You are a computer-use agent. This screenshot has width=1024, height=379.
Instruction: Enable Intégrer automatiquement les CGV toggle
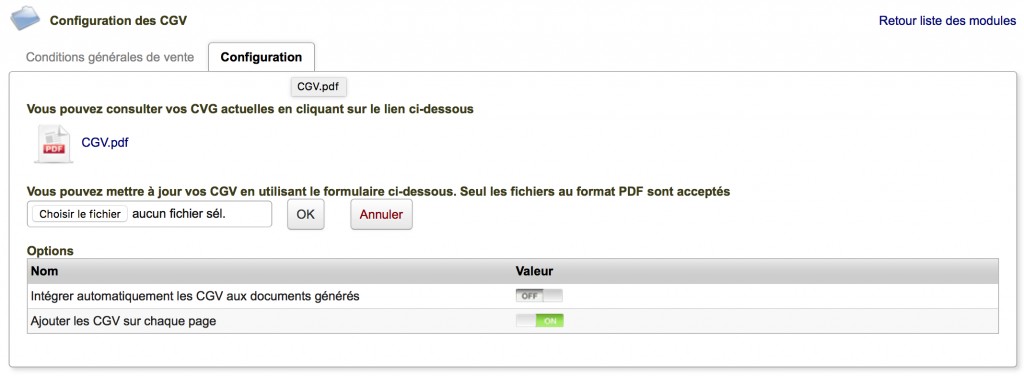coord(539,296)
